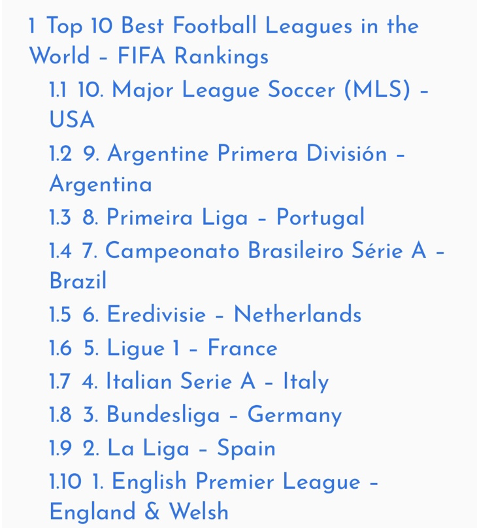This screenshot has height=528, width=478.
Task: Click the wrapped 'Argentina' text of entry 1.2
Action: click(101, 184)
